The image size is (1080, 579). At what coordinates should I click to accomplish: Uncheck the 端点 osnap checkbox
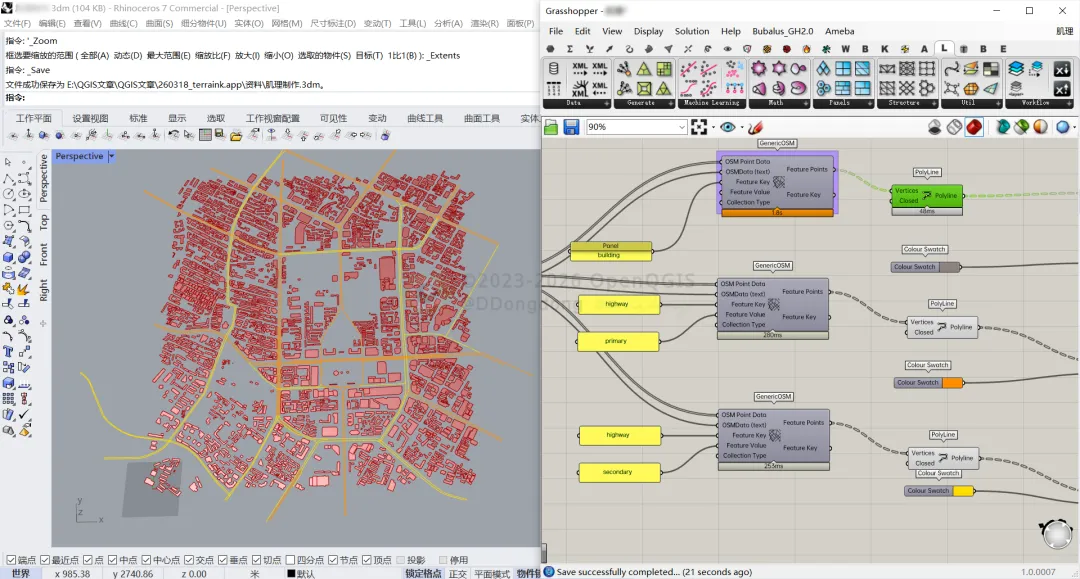(x=11, y=560)
